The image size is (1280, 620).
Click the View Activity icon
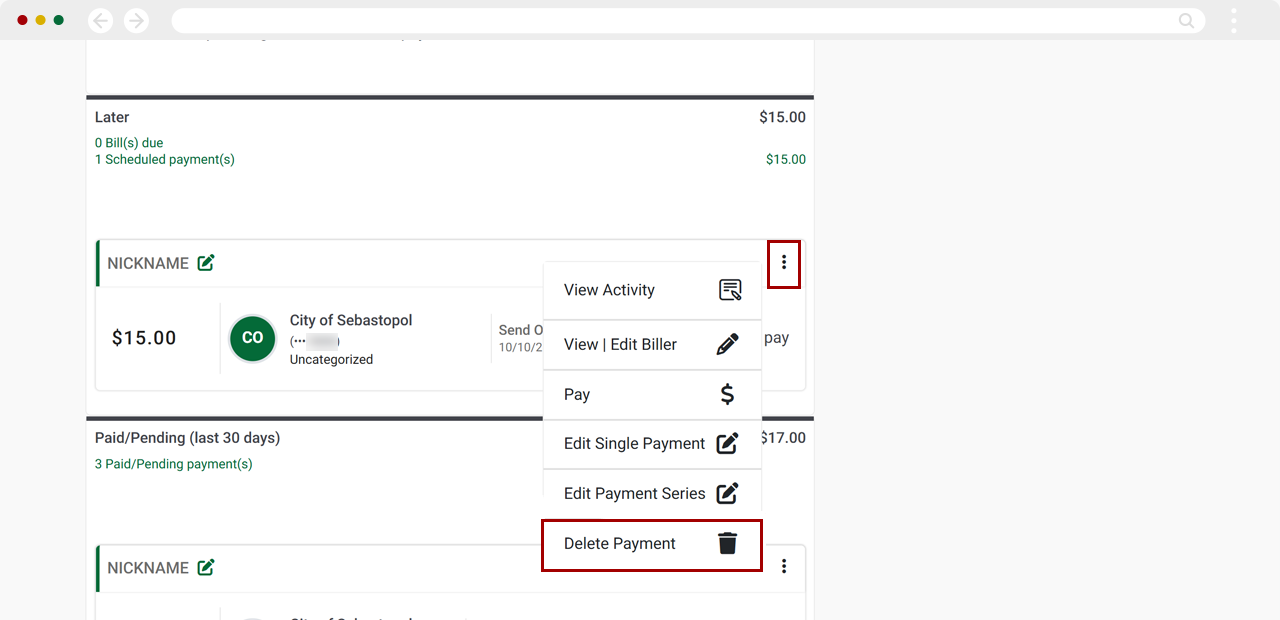click(x=731, y=290)
